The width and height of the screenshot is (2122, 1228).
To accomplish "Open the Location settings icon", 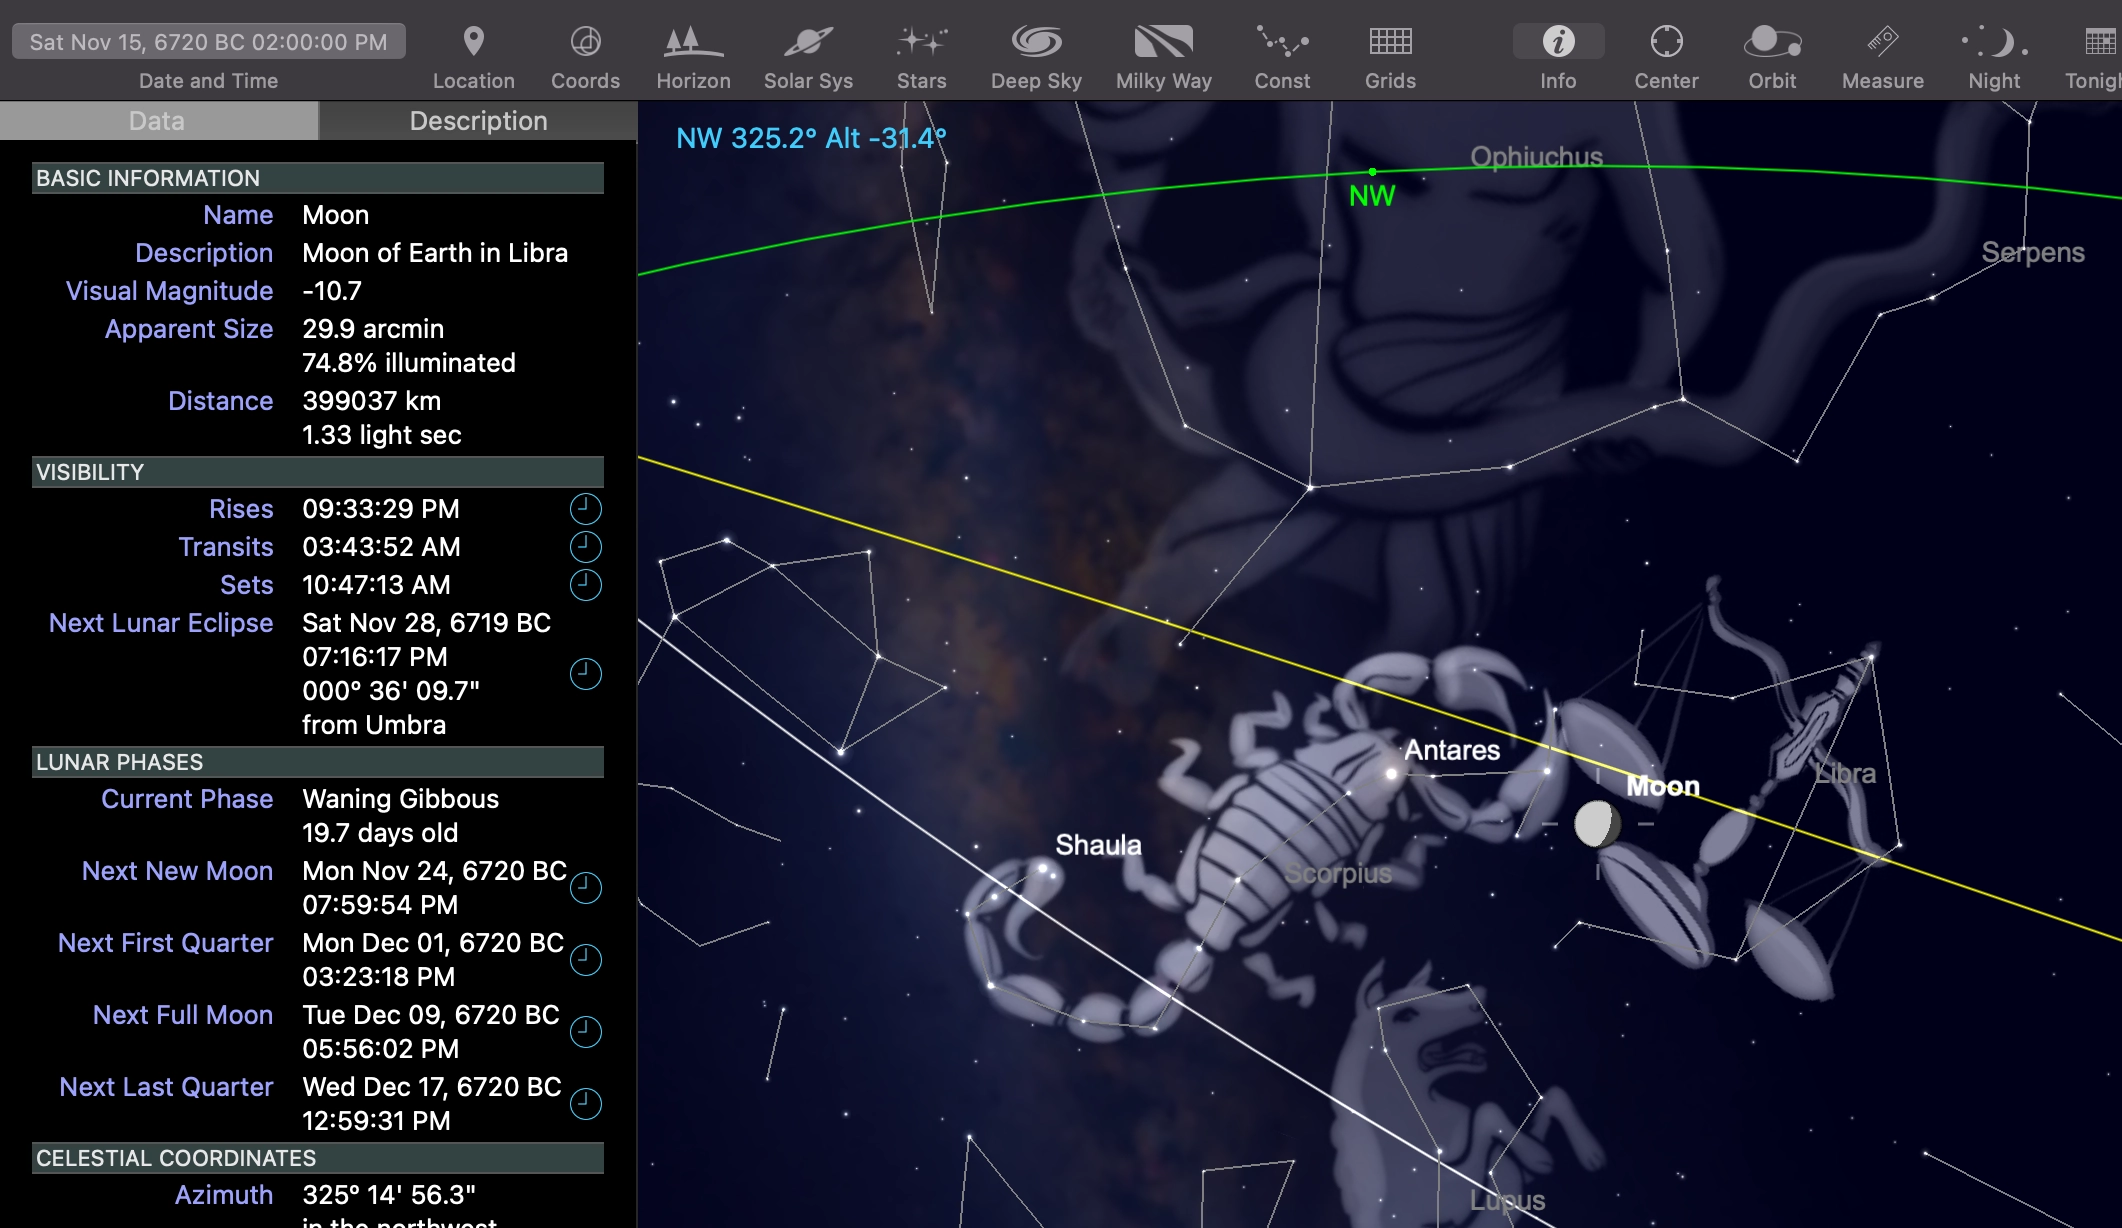I will 473,42.
